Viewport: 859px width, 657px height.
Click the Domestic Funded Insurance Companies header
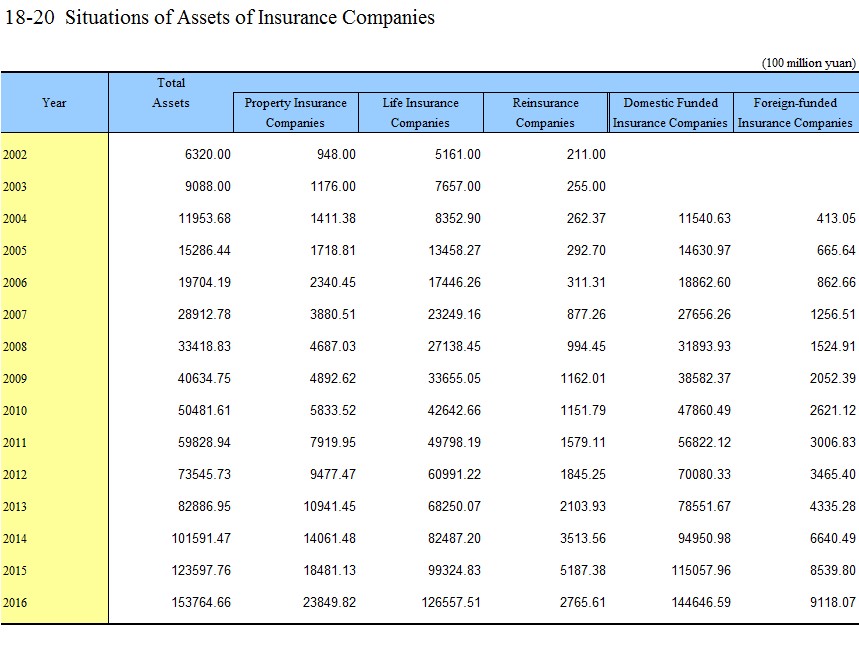670,113
